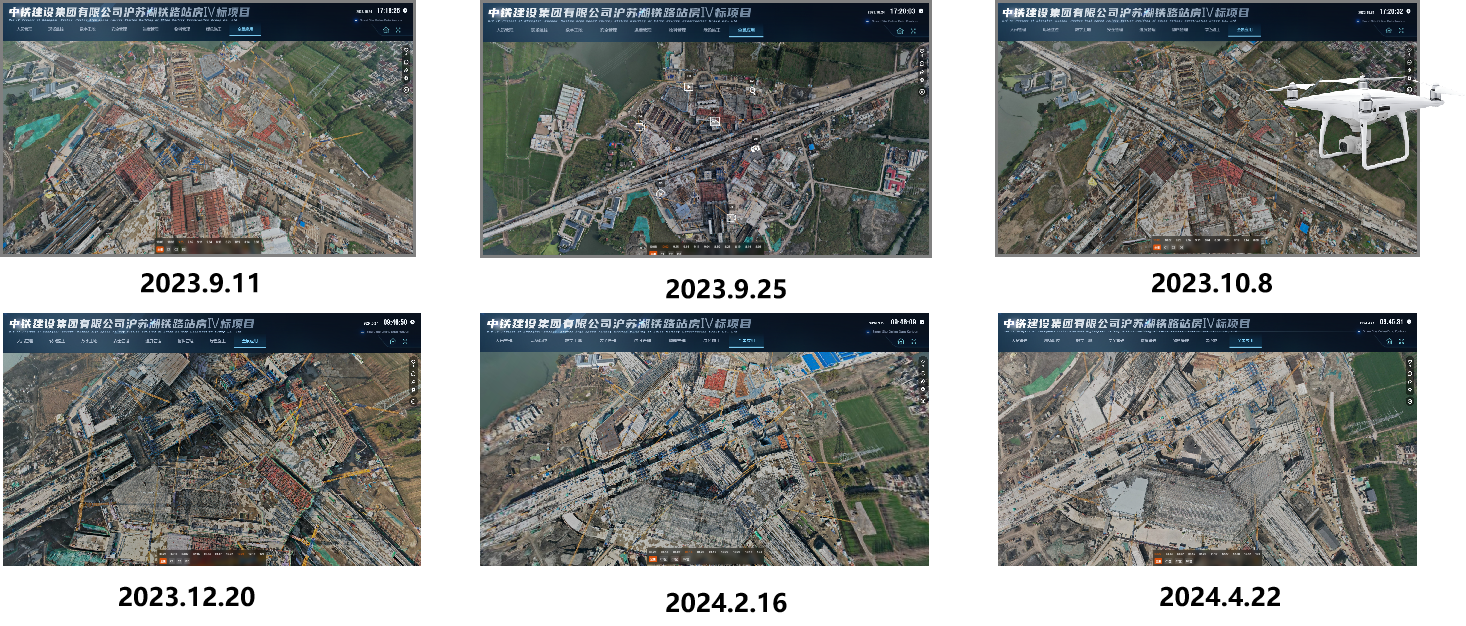Hit the fullscreen icon in the bottom-left dashboard
The image size is (1466, 626).
tap(404, 341)
